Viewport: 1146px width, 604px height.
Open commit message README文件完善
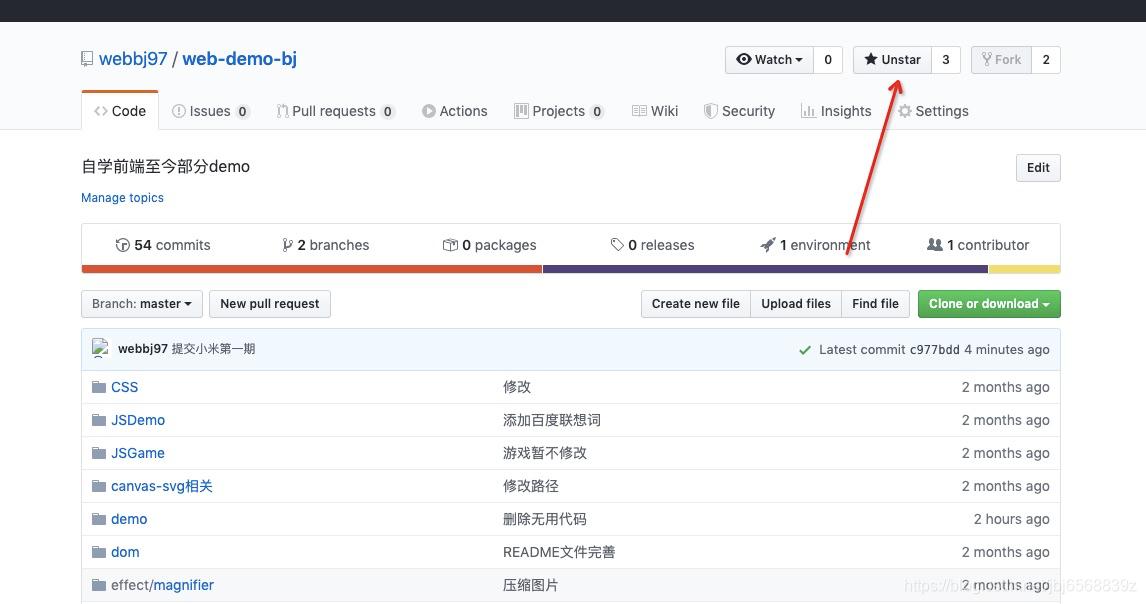point(559,551)
